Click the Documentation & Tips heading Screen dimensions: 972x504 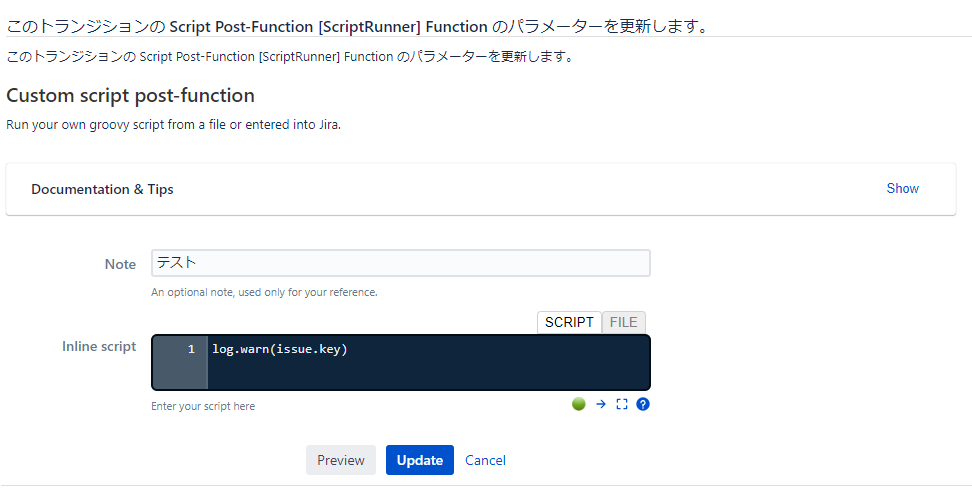click(102, 189)
